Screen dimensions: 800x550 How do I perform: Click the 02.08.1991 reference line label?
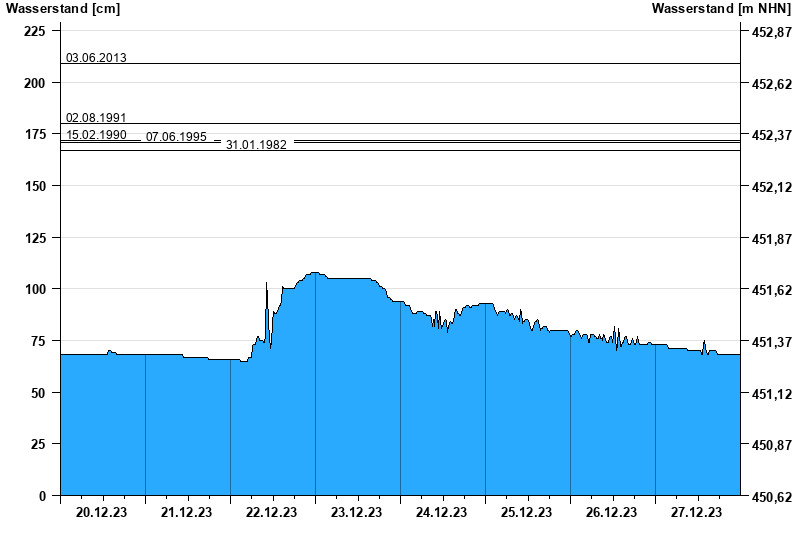pyautogui.click(x=96, y=118)
